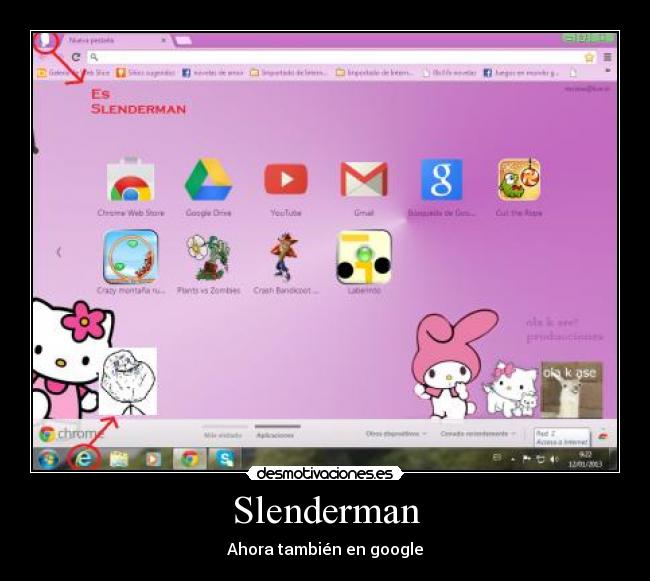Switch to the Más visitados section
Image resolution: width=650 pixels, height=581 pixels.
click(223, 435)
